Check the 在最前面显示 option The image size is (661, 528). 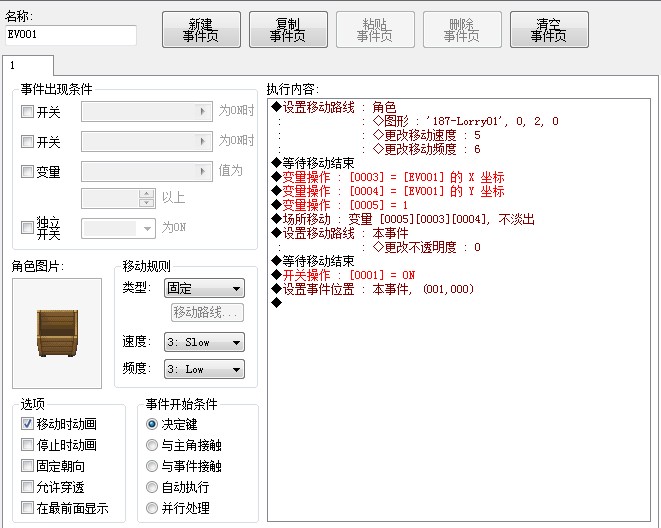click(x=27, y=508)
